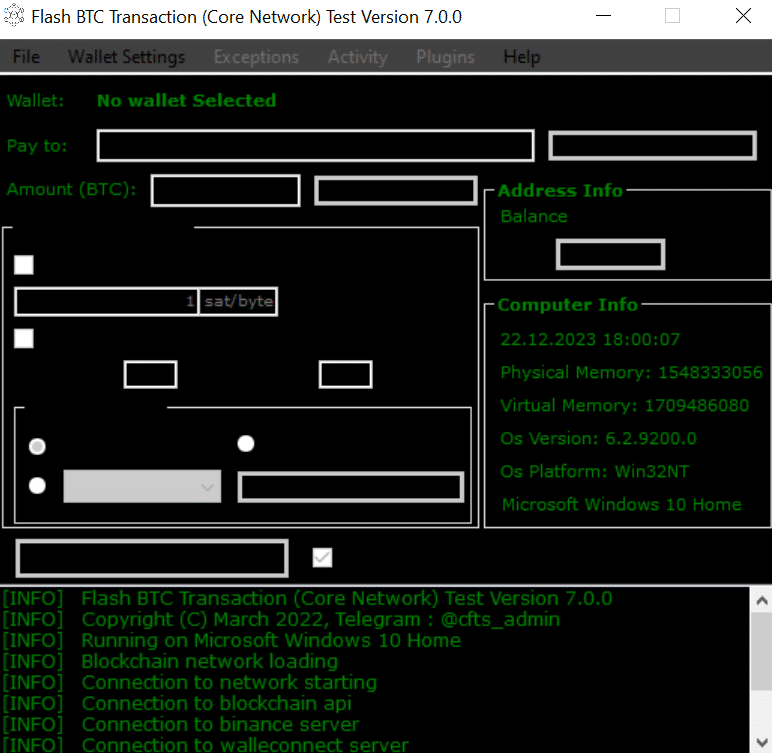Click the second field right of Amount (BTC)
This screenshot has height=753, width=772.
396,191
